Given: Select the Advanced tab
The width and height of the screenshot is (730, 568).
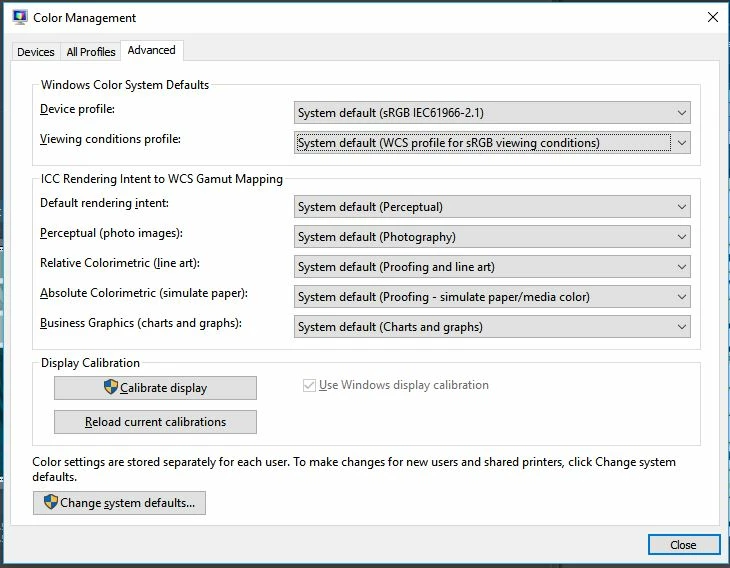Looking at the screenshot, I should pyautogui.click(x=152, y=50).
